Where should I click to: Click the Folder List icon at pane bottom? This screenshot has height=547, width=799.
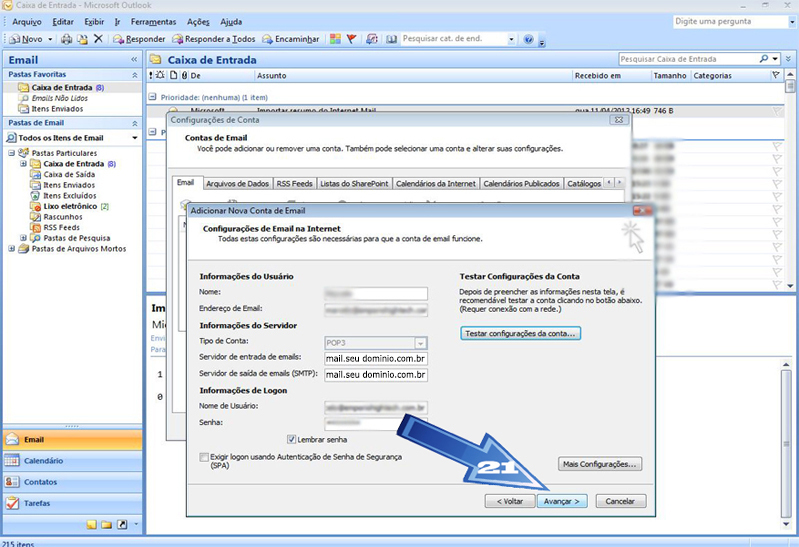[x=106, y=525]
